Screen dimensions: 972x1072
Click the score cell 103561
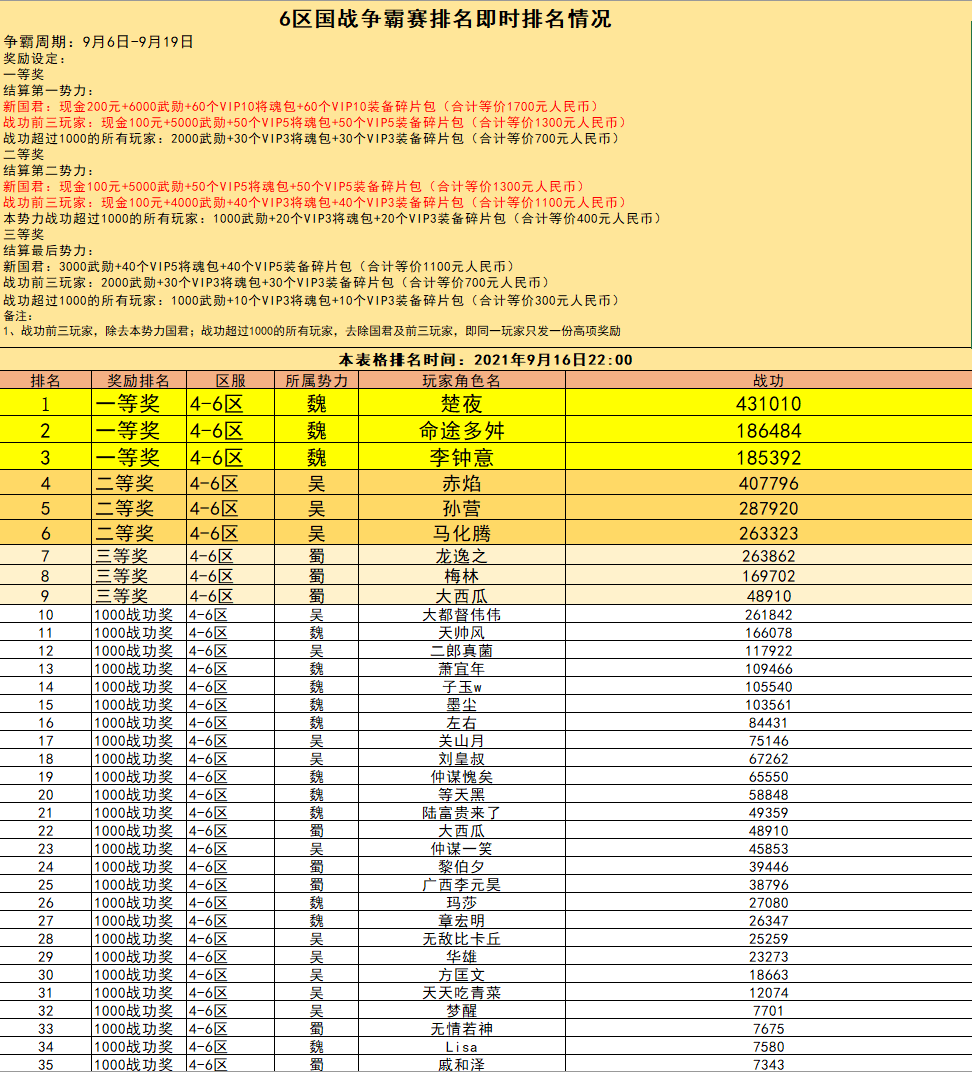[768, 704]
